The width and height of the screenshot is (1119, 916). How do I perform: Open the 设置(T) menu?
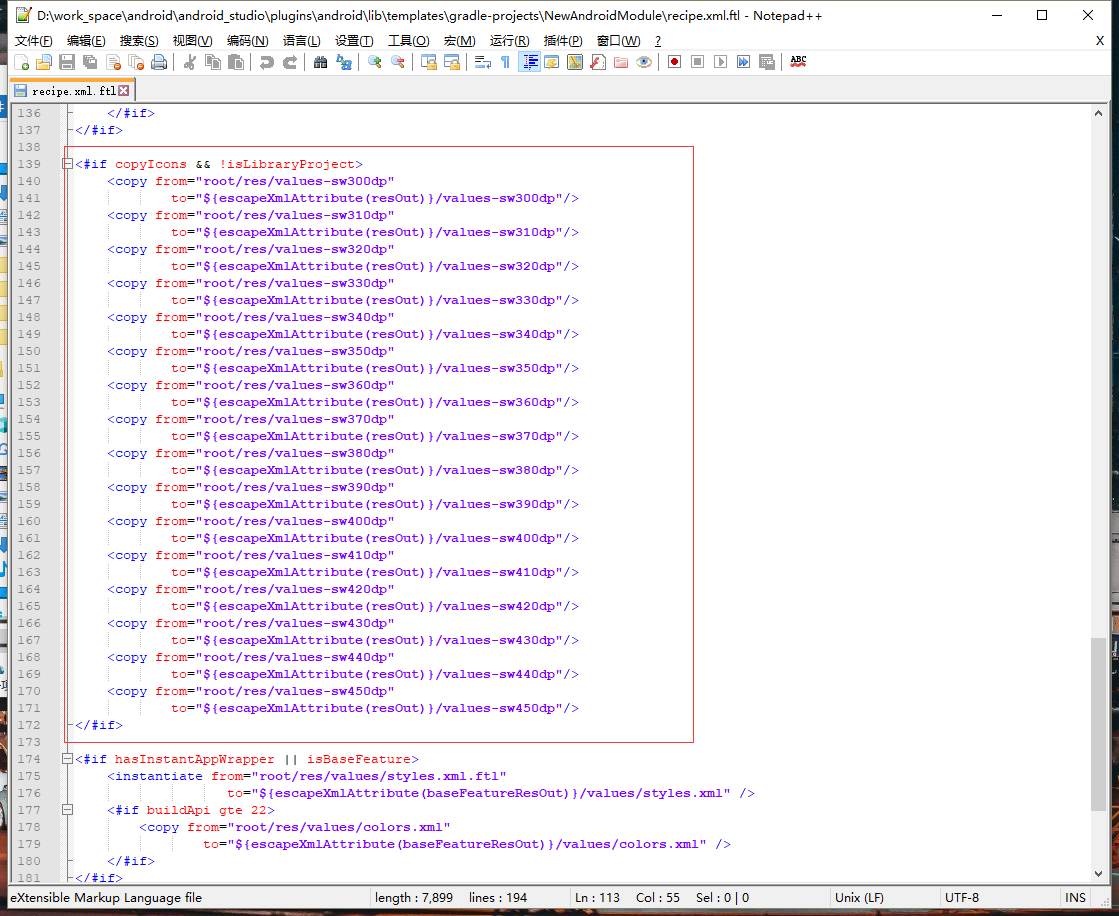pos(354,41)
